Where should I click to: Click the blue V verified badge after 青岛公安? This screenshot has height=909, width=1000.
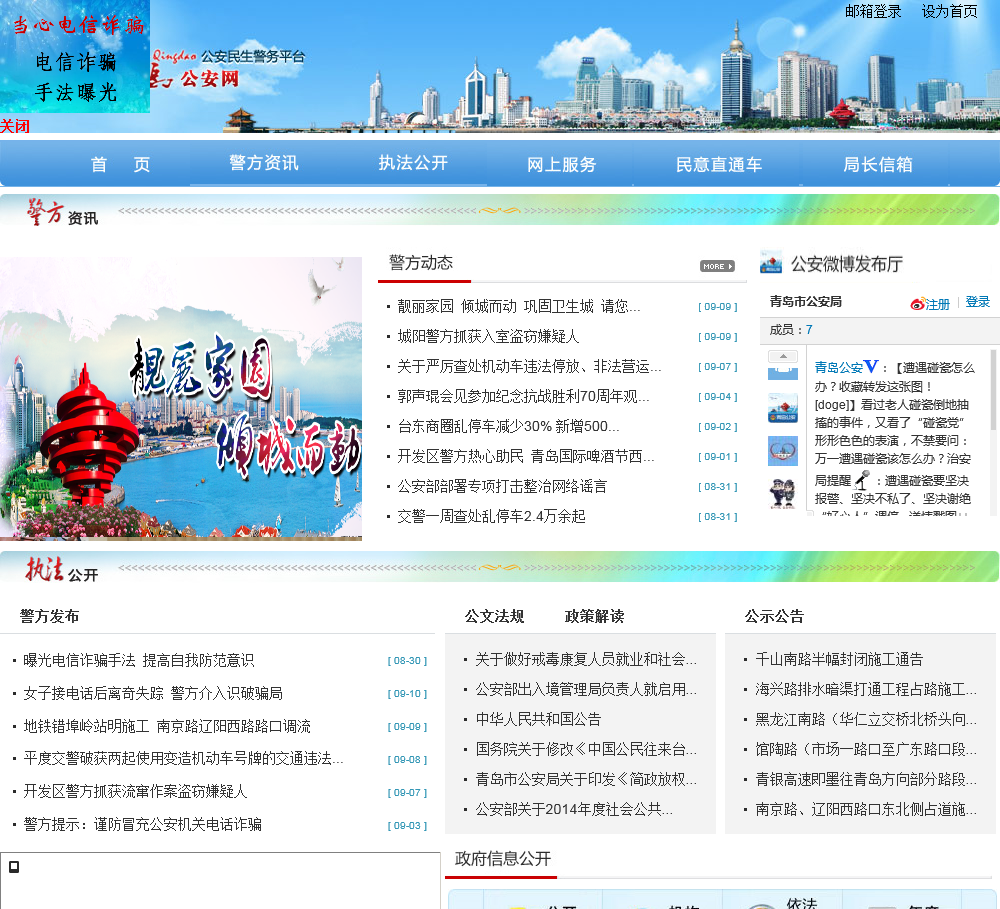(871, 366)
